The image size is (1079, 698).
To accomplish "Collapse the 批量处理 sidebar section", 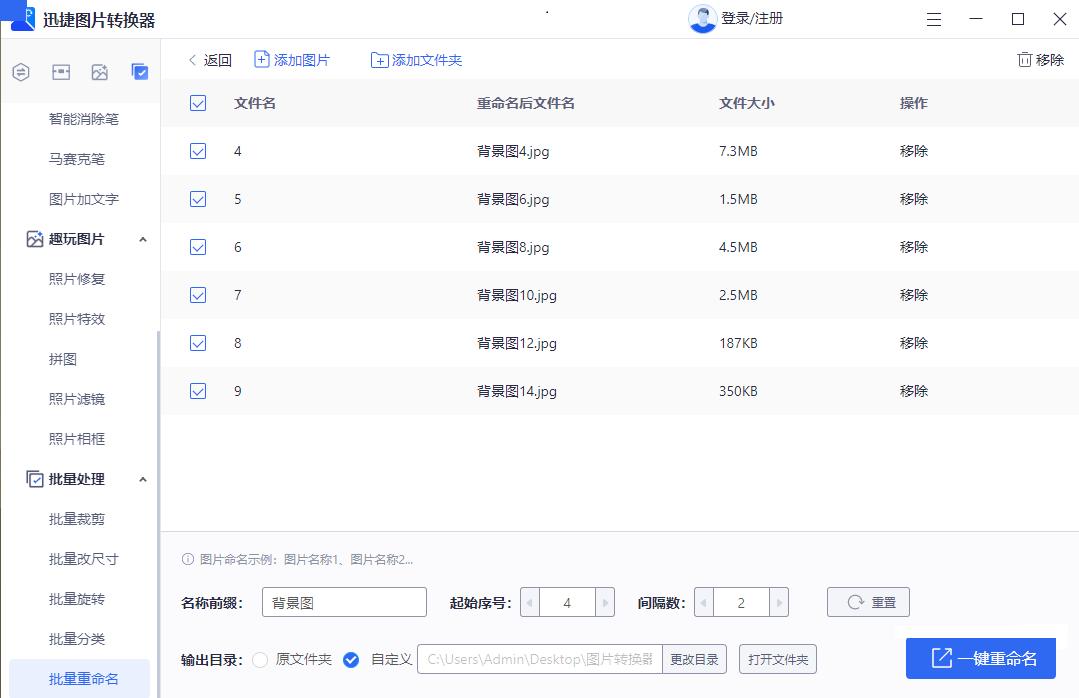I will [143, 479].
